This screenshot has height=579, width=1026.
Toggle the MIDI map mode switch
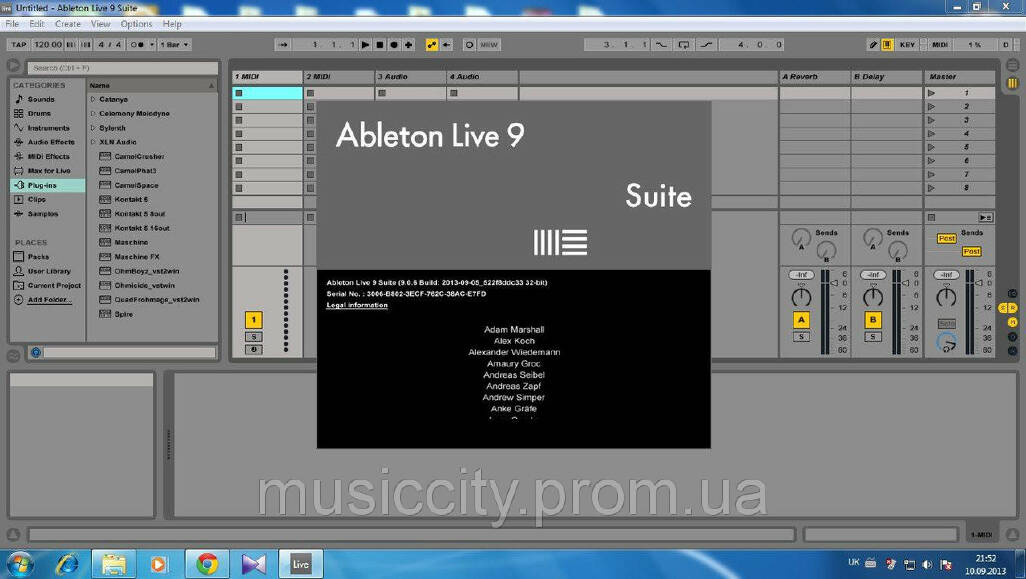tap(940, 44)
